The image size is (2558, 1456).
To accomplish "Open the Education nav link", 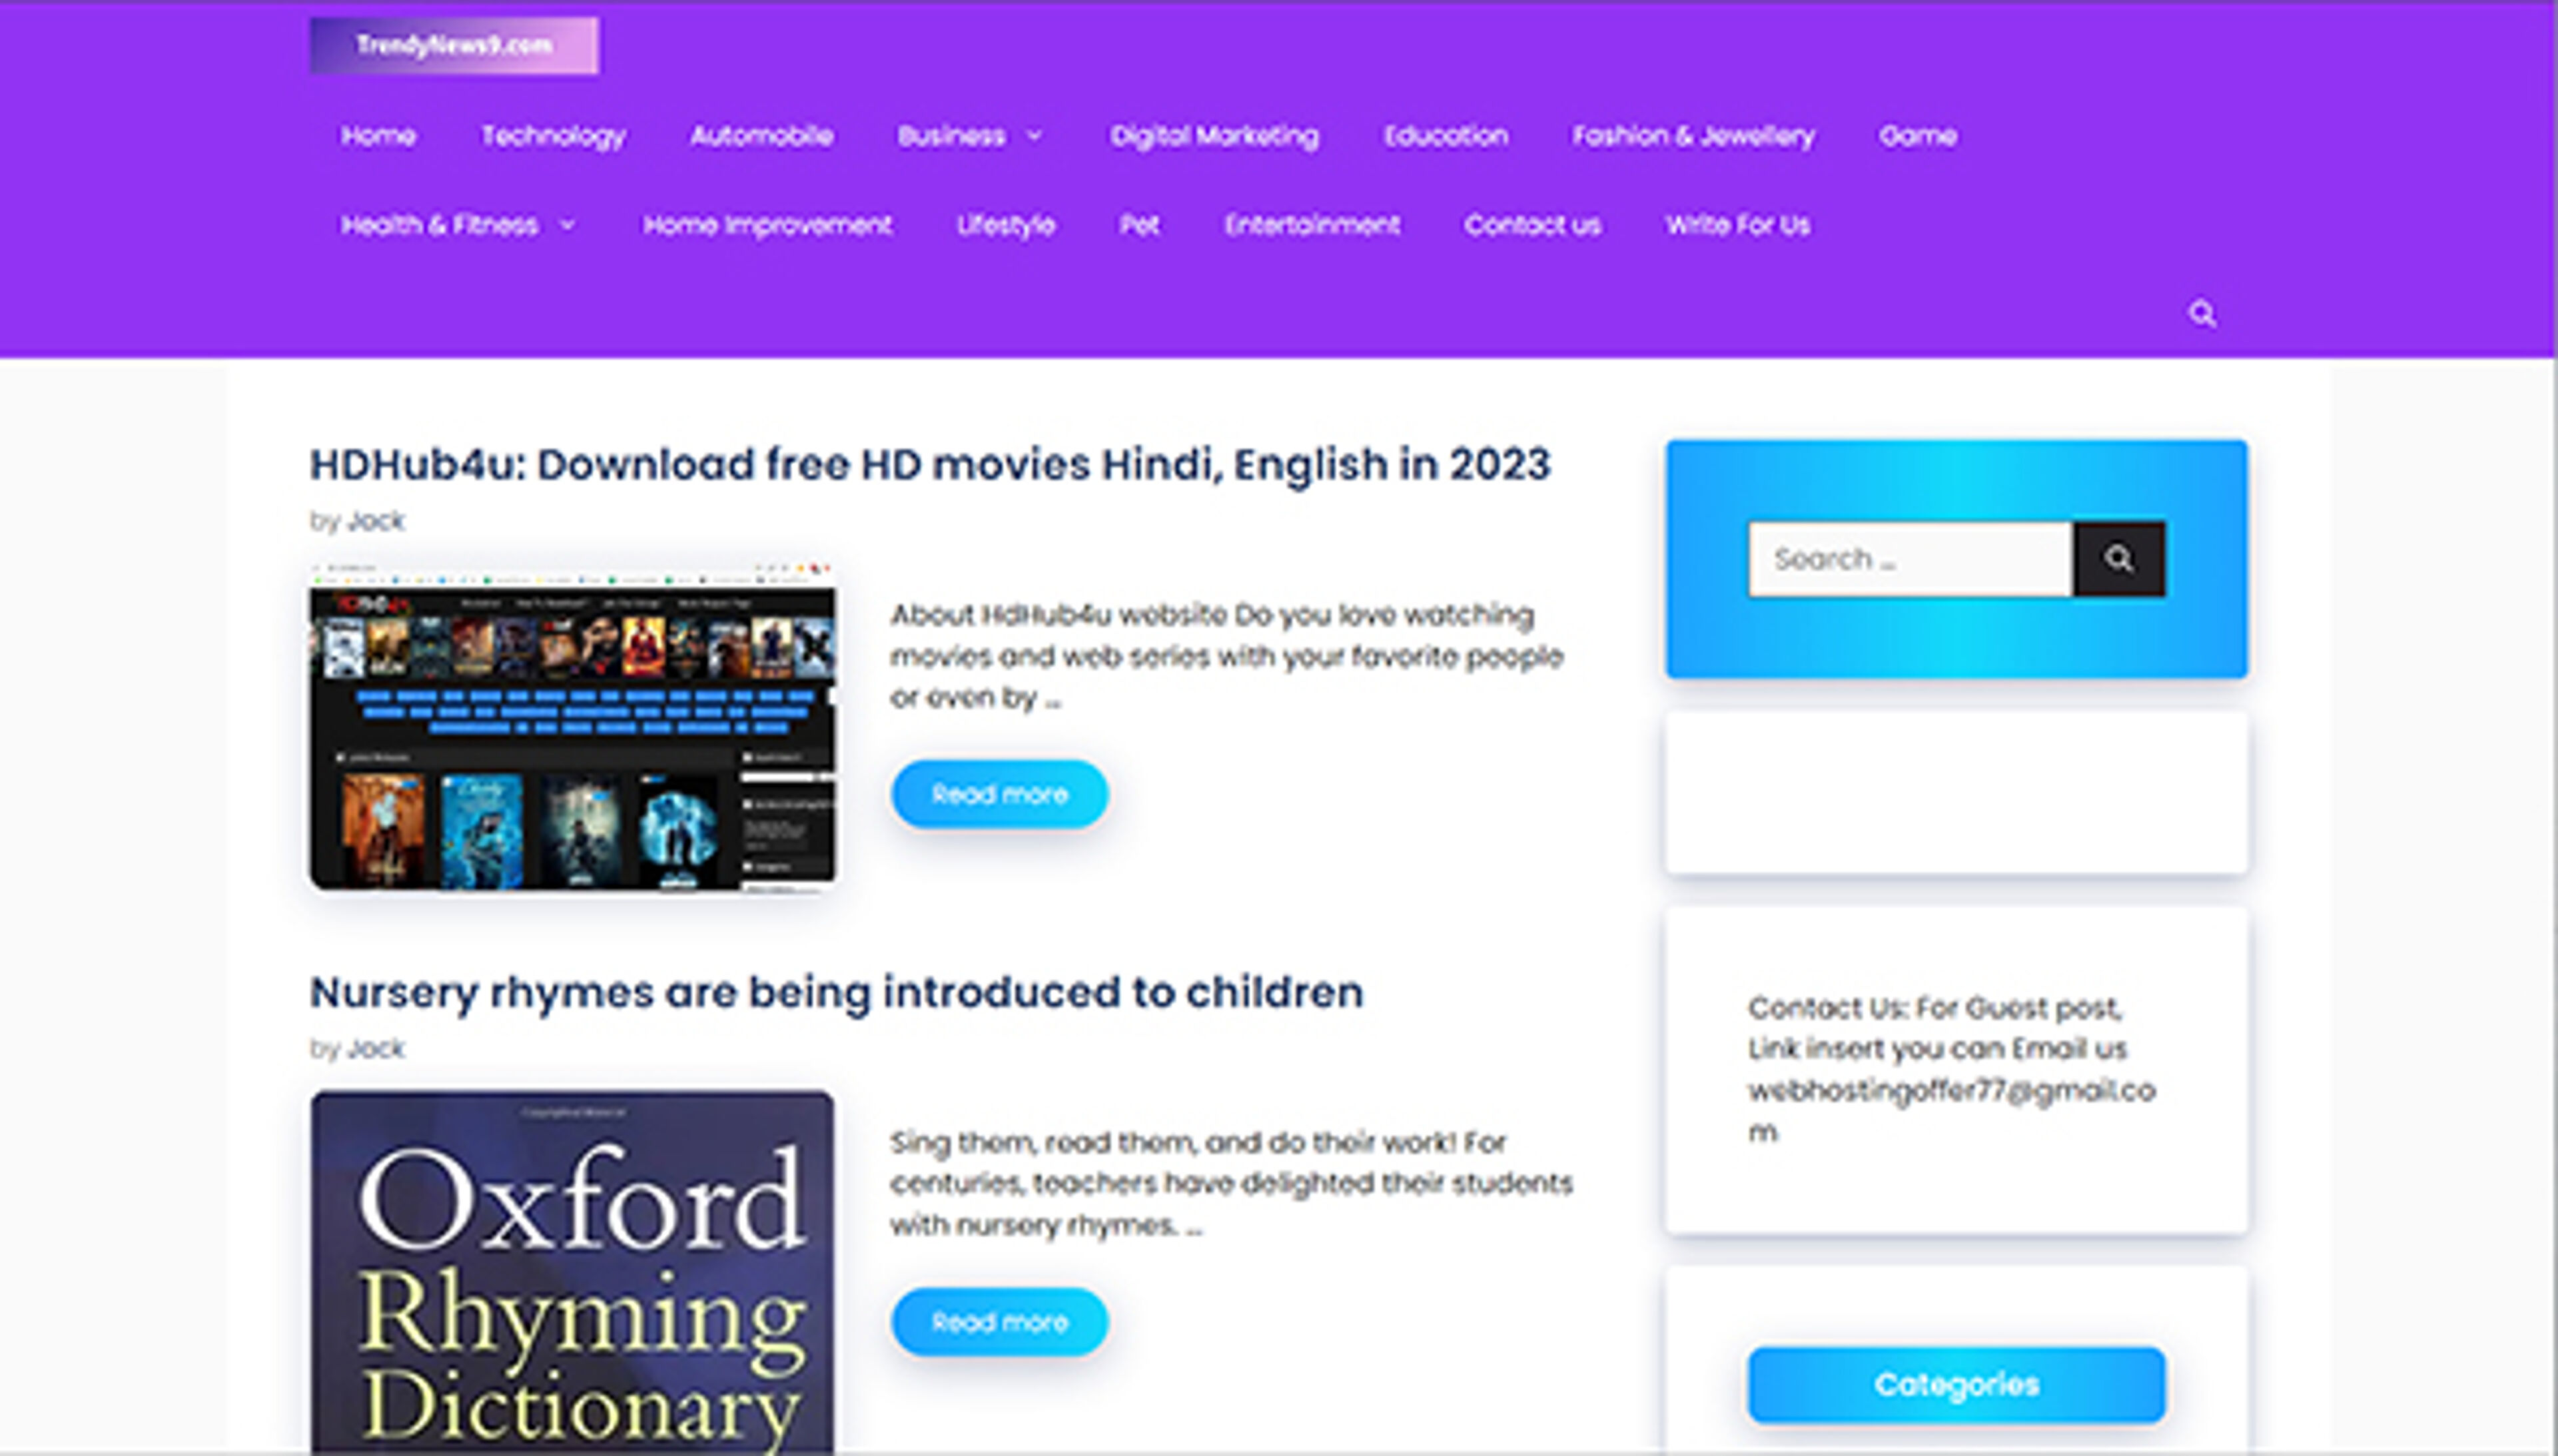I will click(x=1445, y=136).
